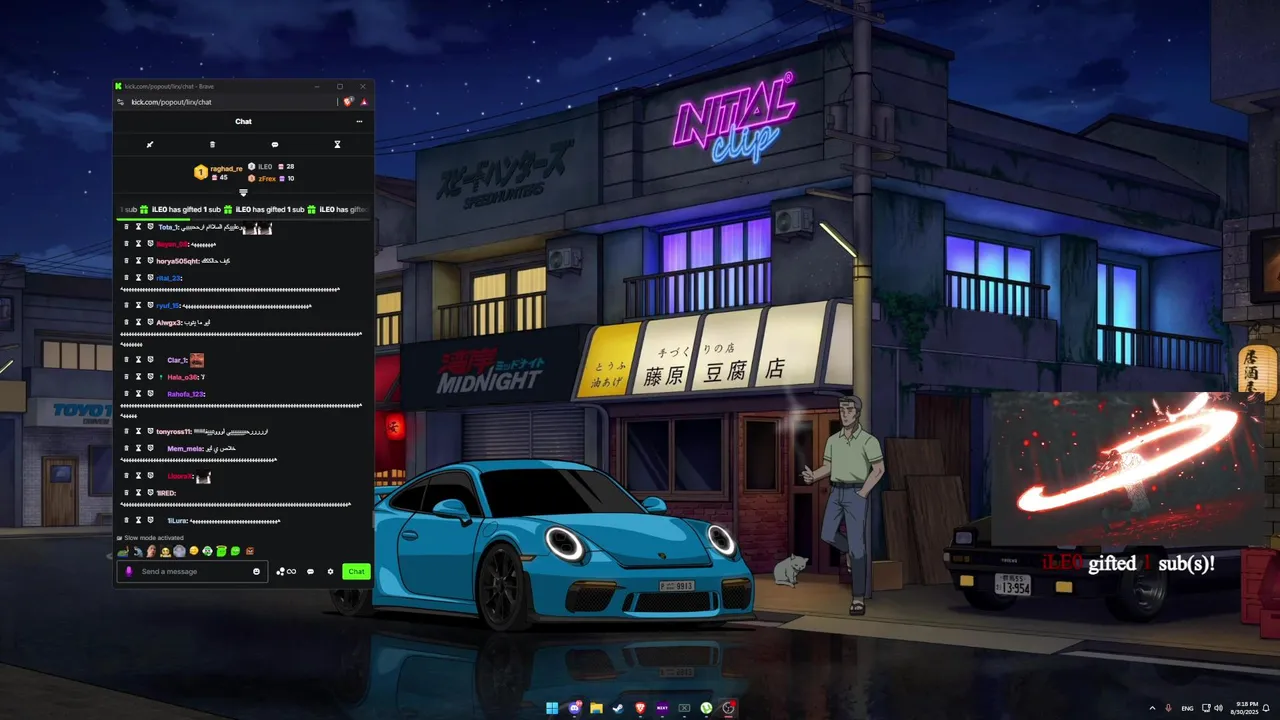Open site settings icon left of URL
The height and width of the screenshot is (720, 1280).
click(x=120, y=102)
